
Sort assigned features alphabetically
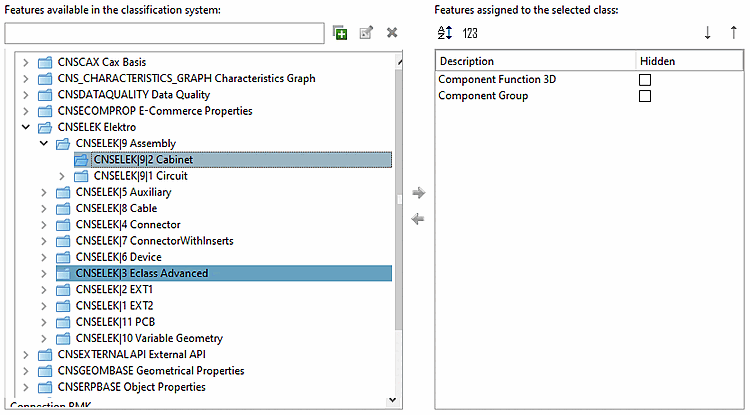click(x=445, y=33)
